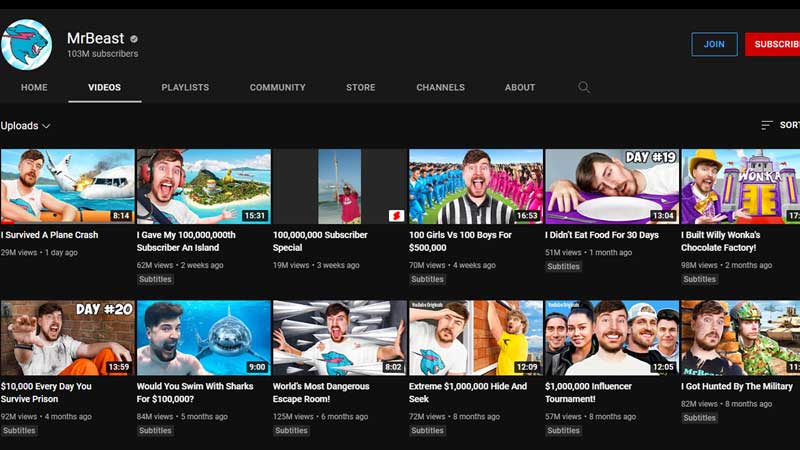Click the MrBeast channel name
The height and width of the screenshot is (450, 800).
point(95,38)
